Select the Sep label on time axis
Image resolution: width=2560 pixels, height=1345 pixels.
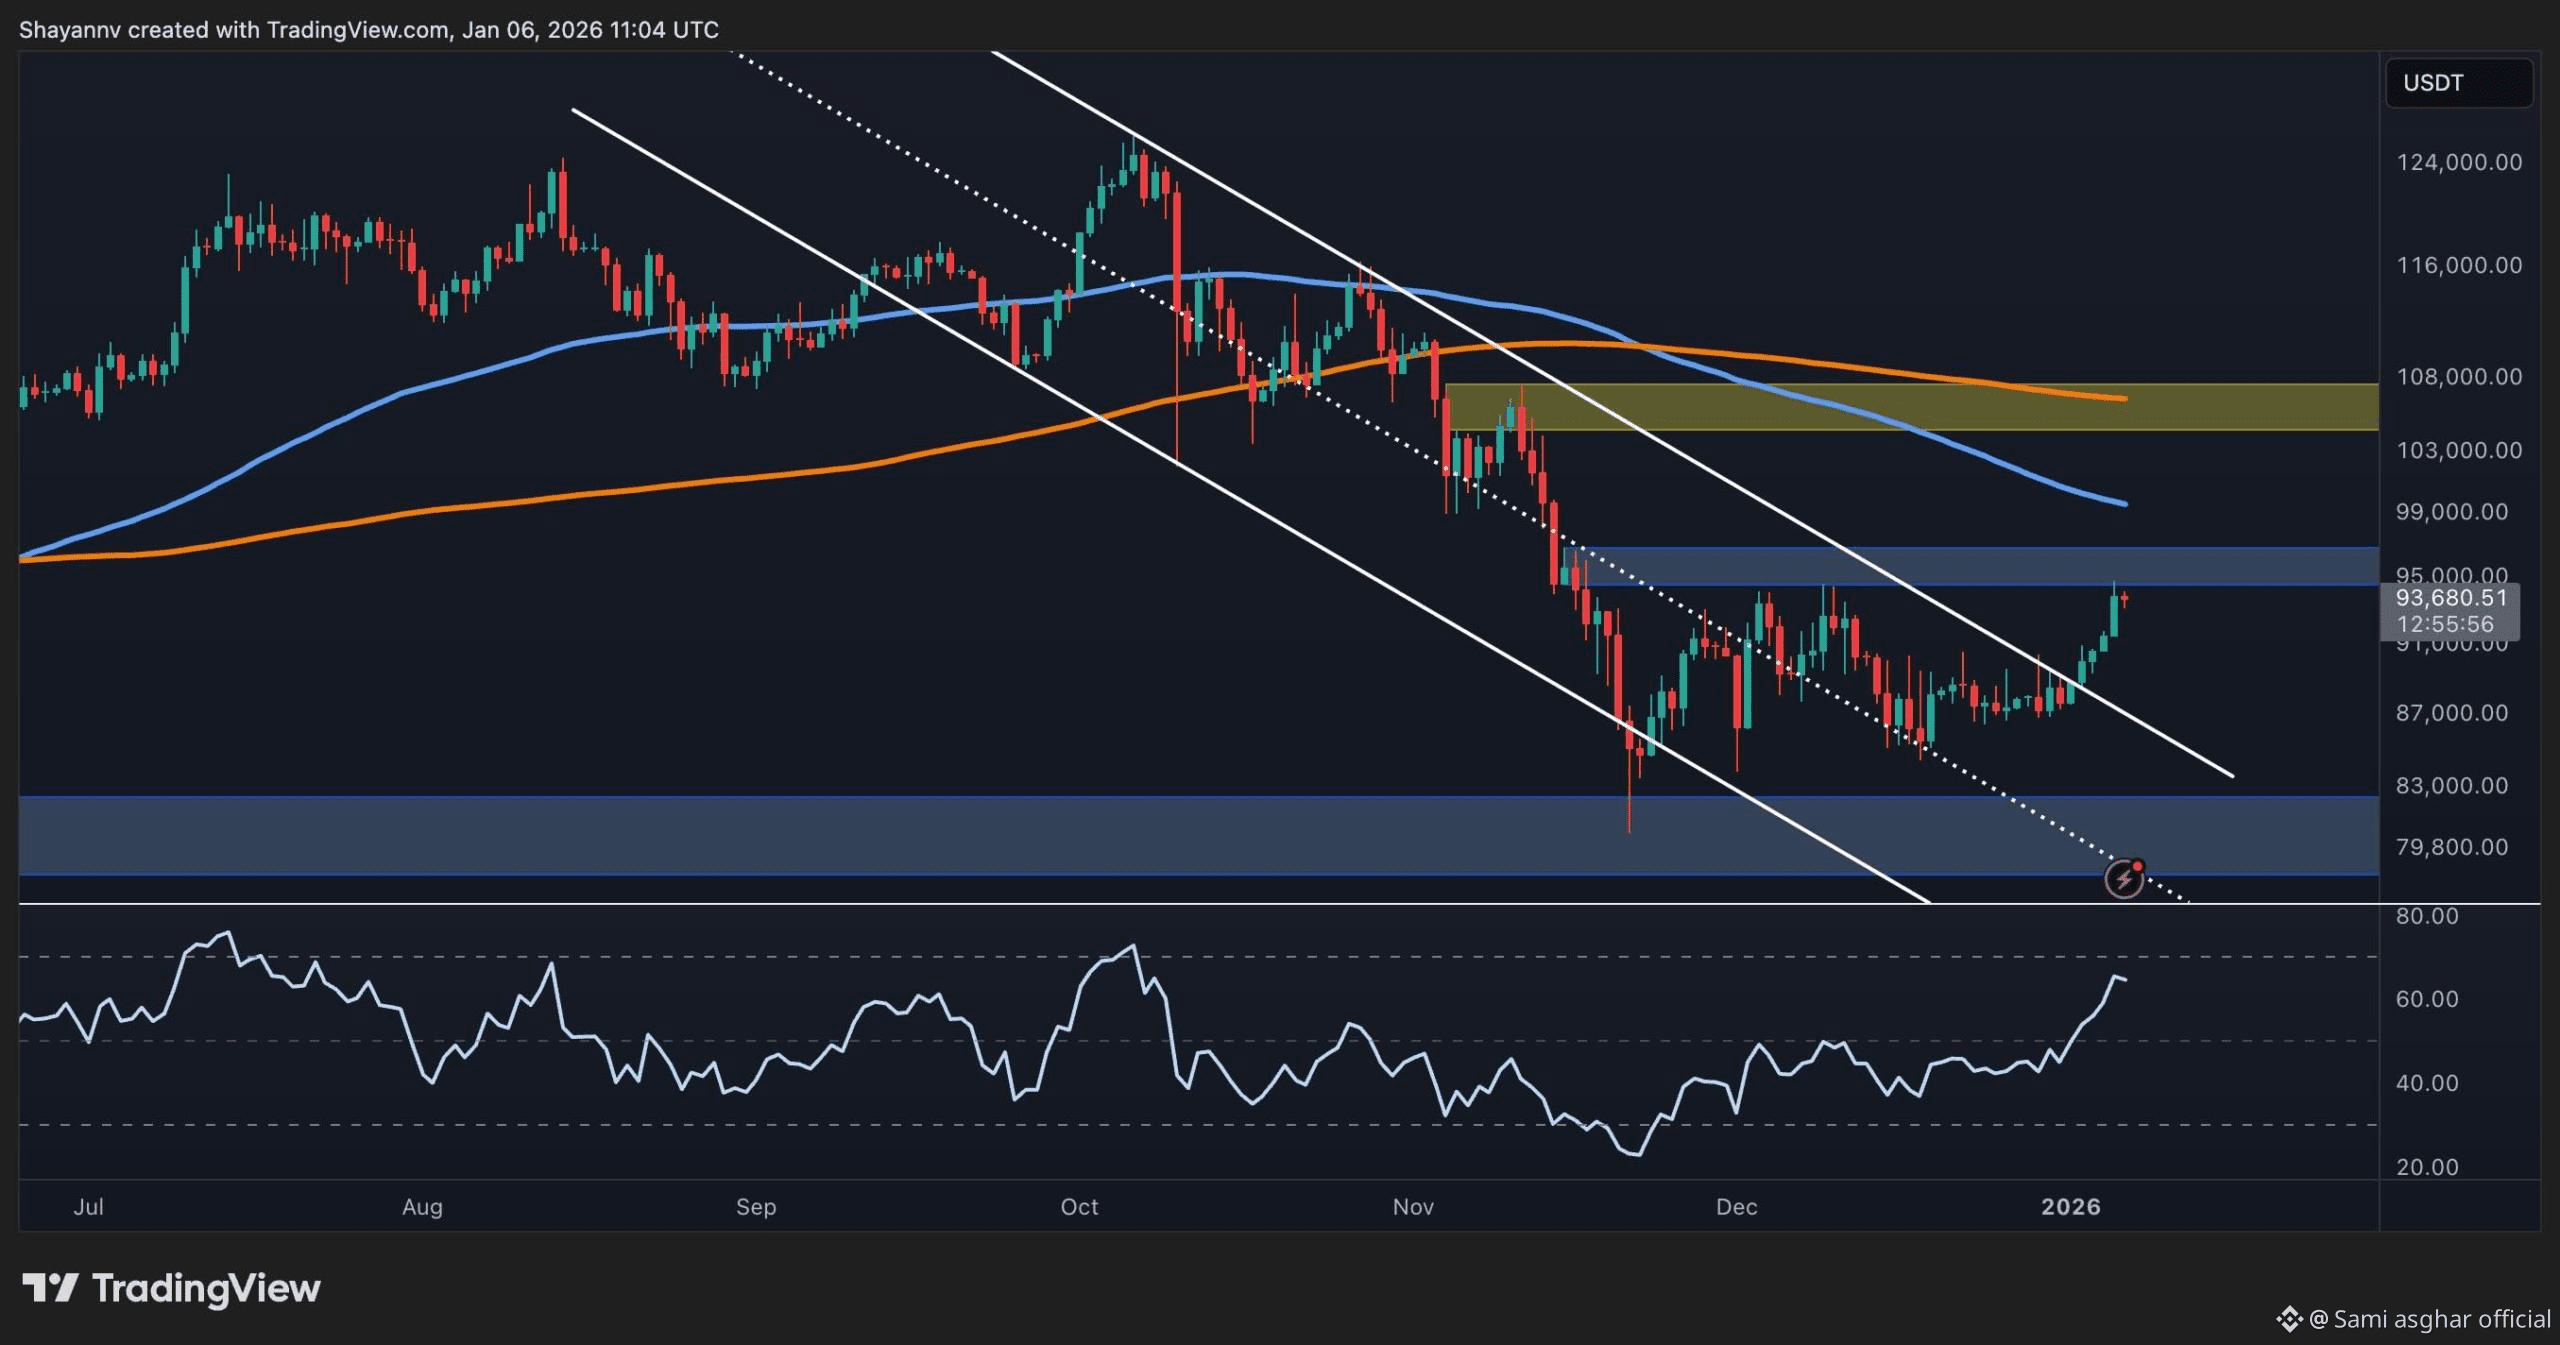[756, 1207]
